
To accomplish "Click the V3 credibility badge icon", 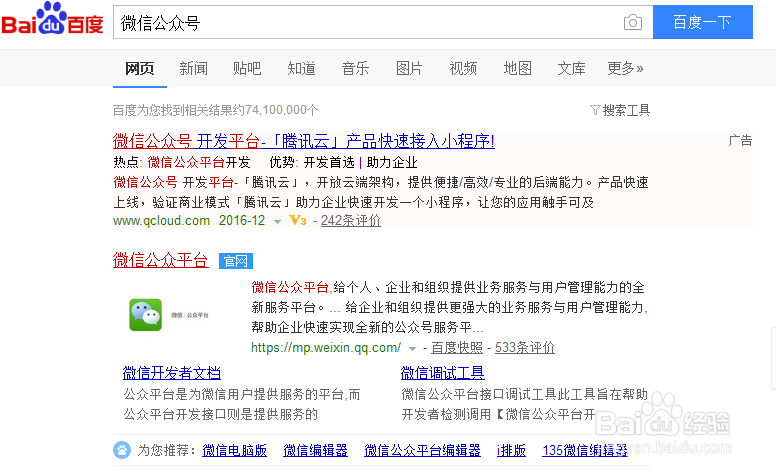I will coord(298,220).
